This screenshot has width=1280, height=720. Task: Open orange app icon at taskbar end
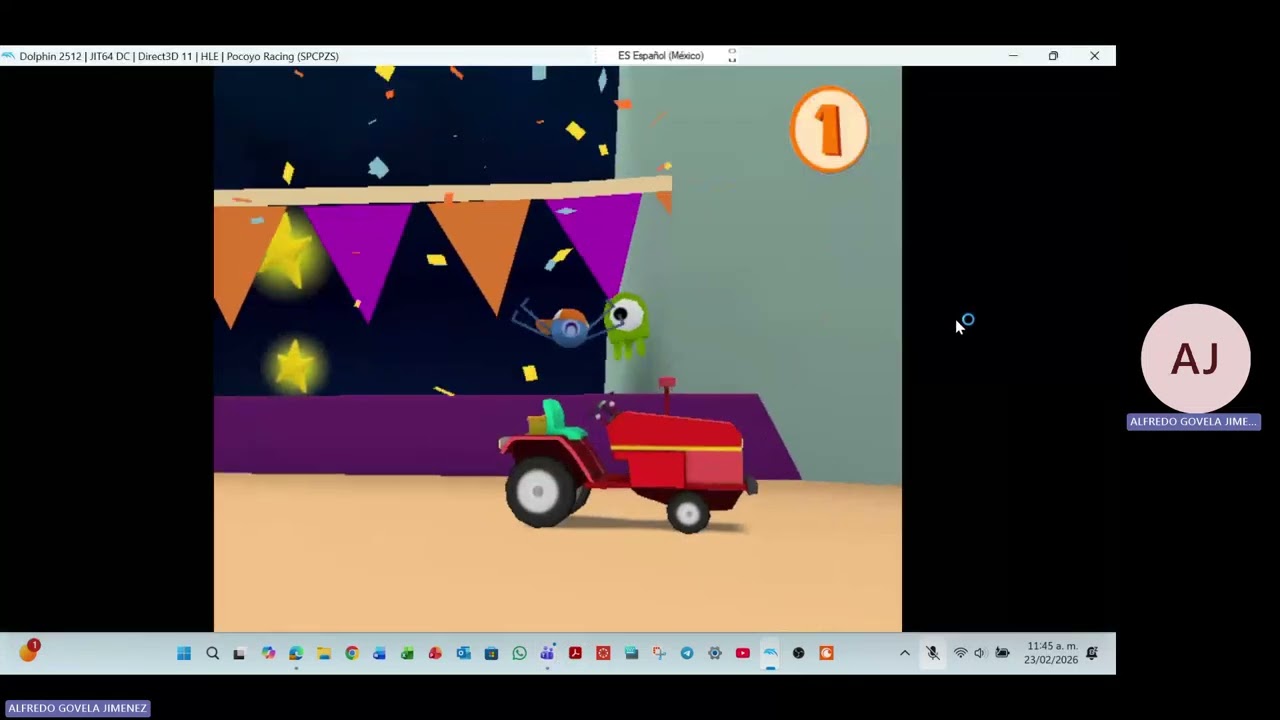pos(826,653)
